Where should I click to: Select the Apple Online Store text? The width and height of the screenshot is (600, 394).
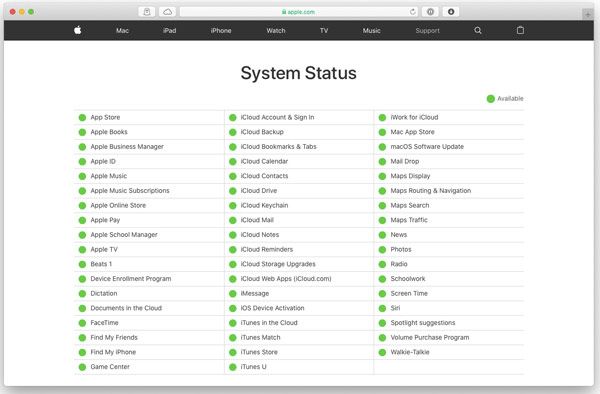118,205
